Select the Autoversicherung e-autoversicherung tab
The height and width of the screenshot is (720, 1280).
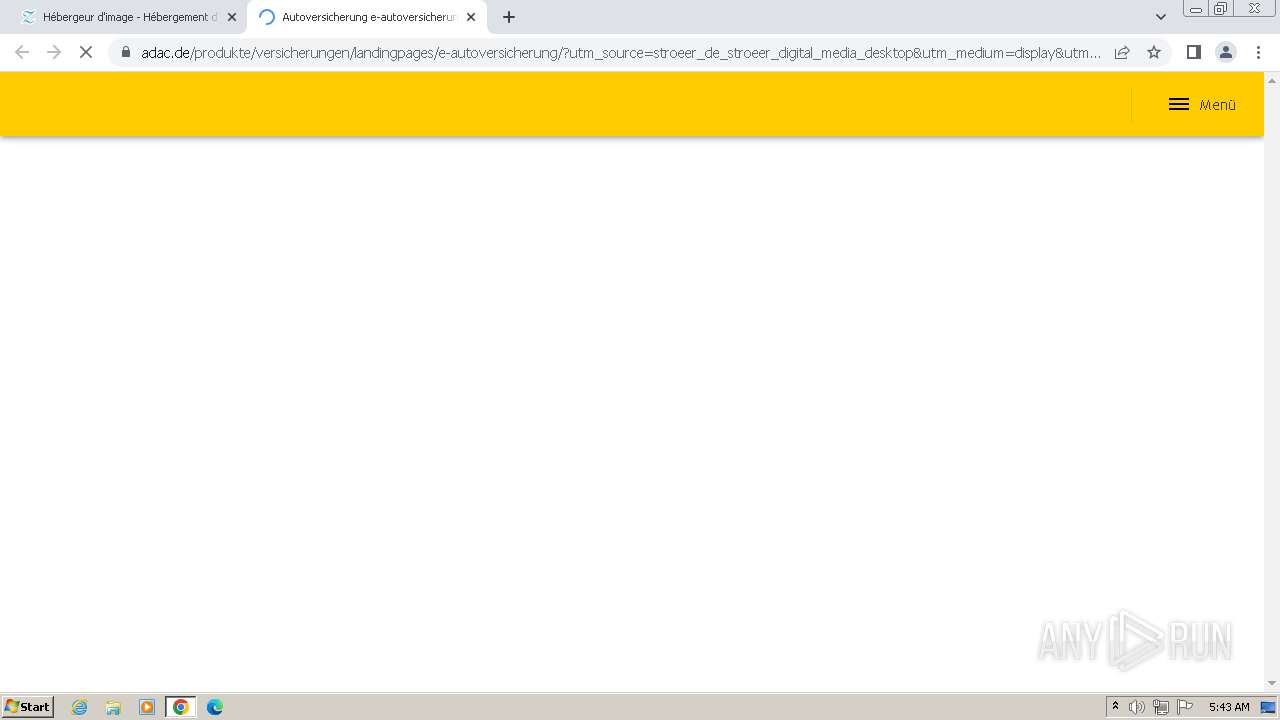coord(366,17)
